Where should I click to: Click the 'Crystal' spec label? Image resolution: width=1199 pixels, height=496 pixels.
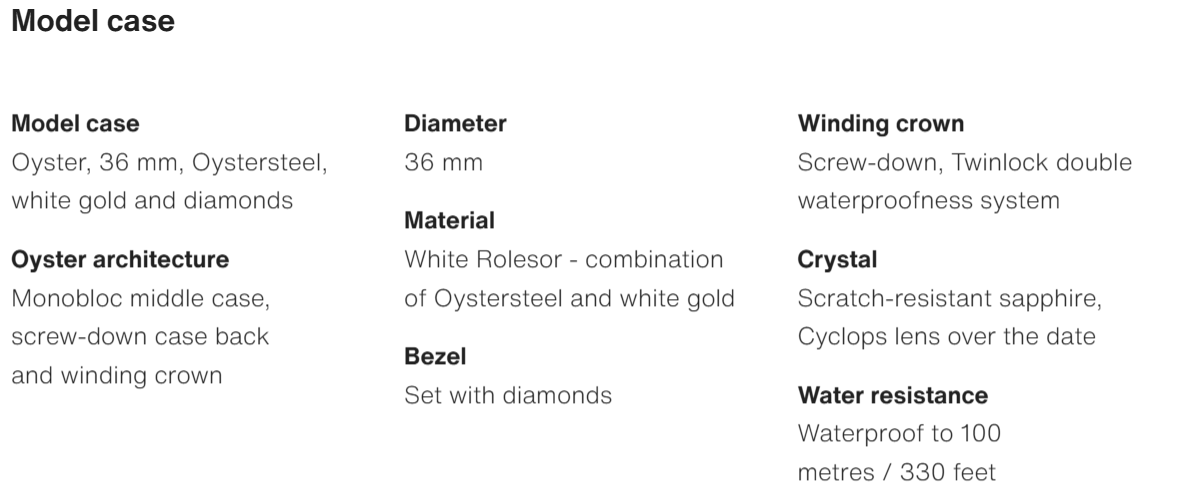[837, 260]
